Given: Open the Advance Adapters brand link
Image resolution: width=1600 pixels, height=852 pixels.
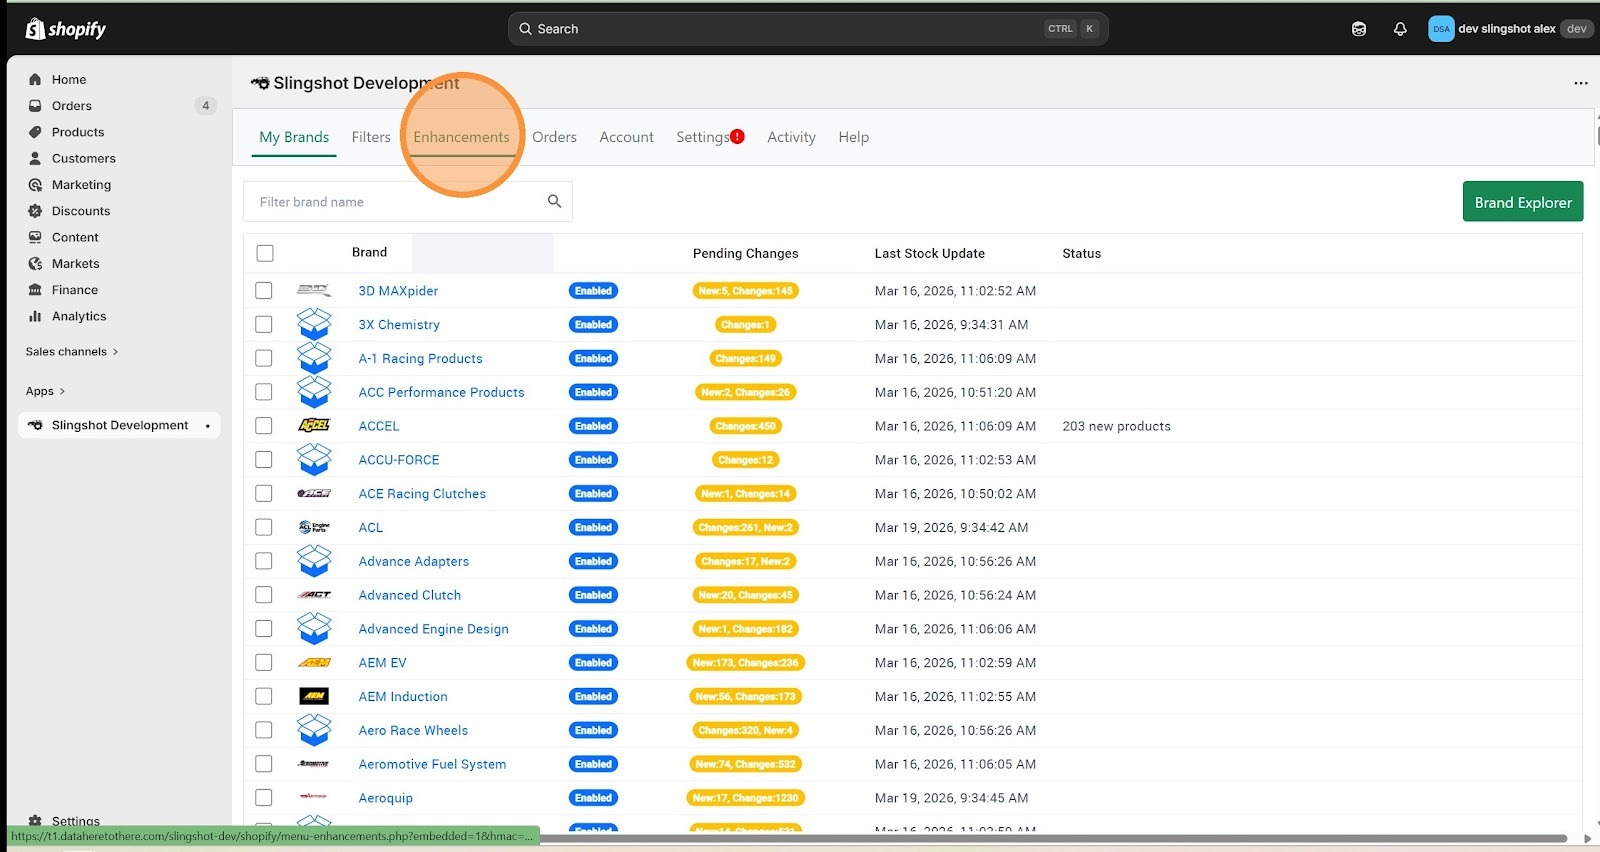Looking at the screenshot, I should pyautogui.click(x=414, y=561).
